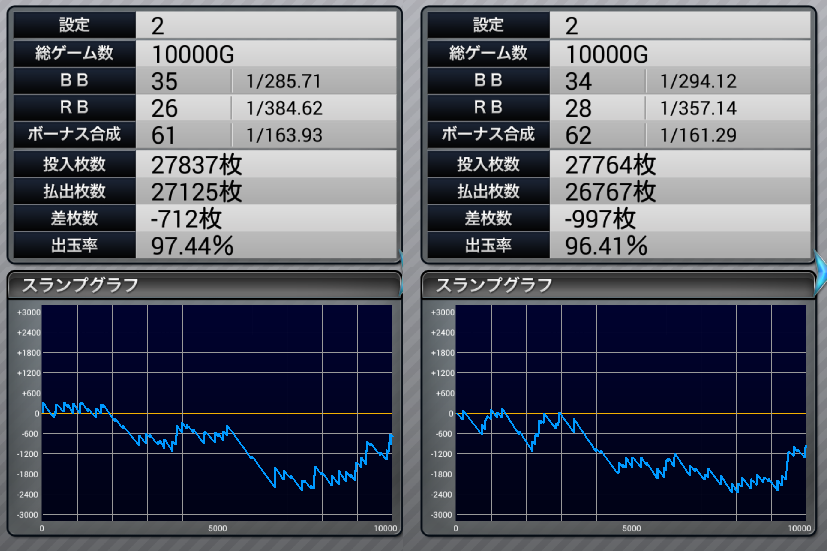Image resolution: width=827 pixels, height=551 pixels.
Task: Select the coin difference -712枚
Action: (186, 219)
